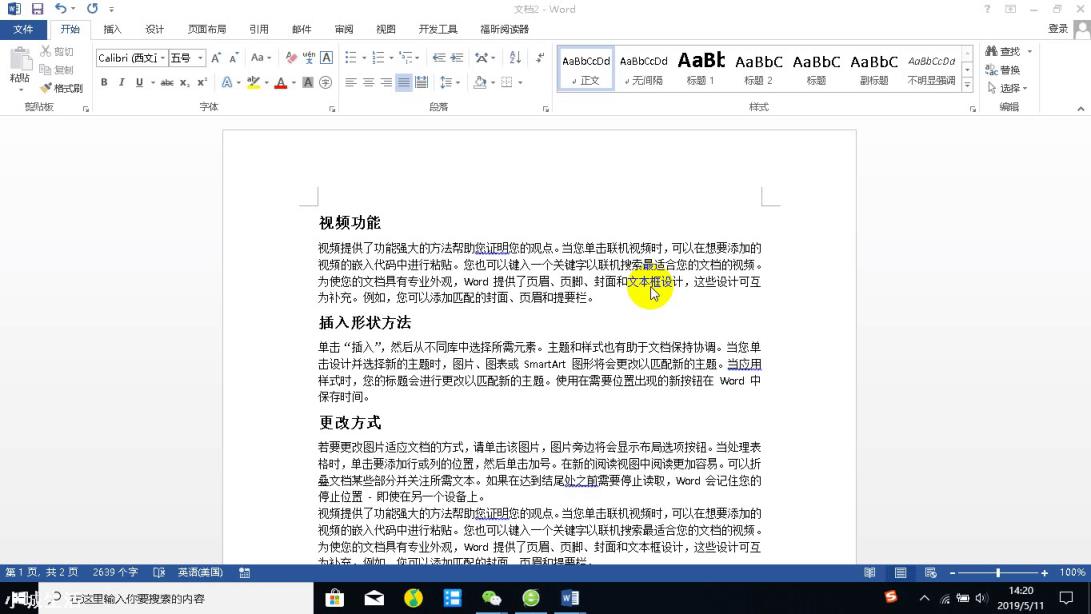Toggle justify alignment
Image resolution: width=1091 pixels, height=614 pixels.
coord(404,83)
